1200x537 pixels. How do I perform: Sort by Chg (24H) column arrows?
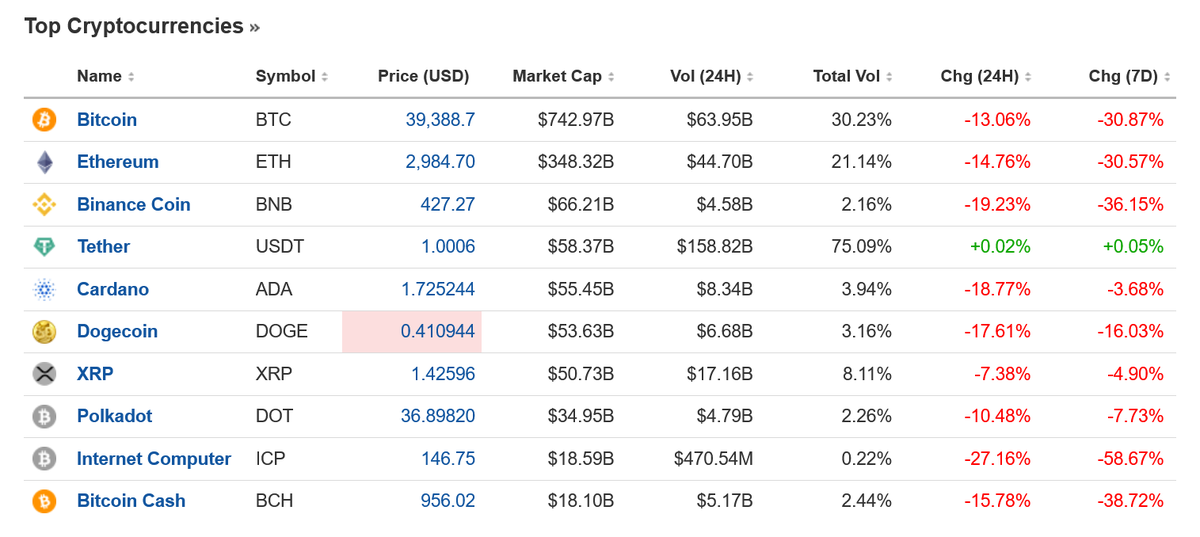coord(1027,77)
